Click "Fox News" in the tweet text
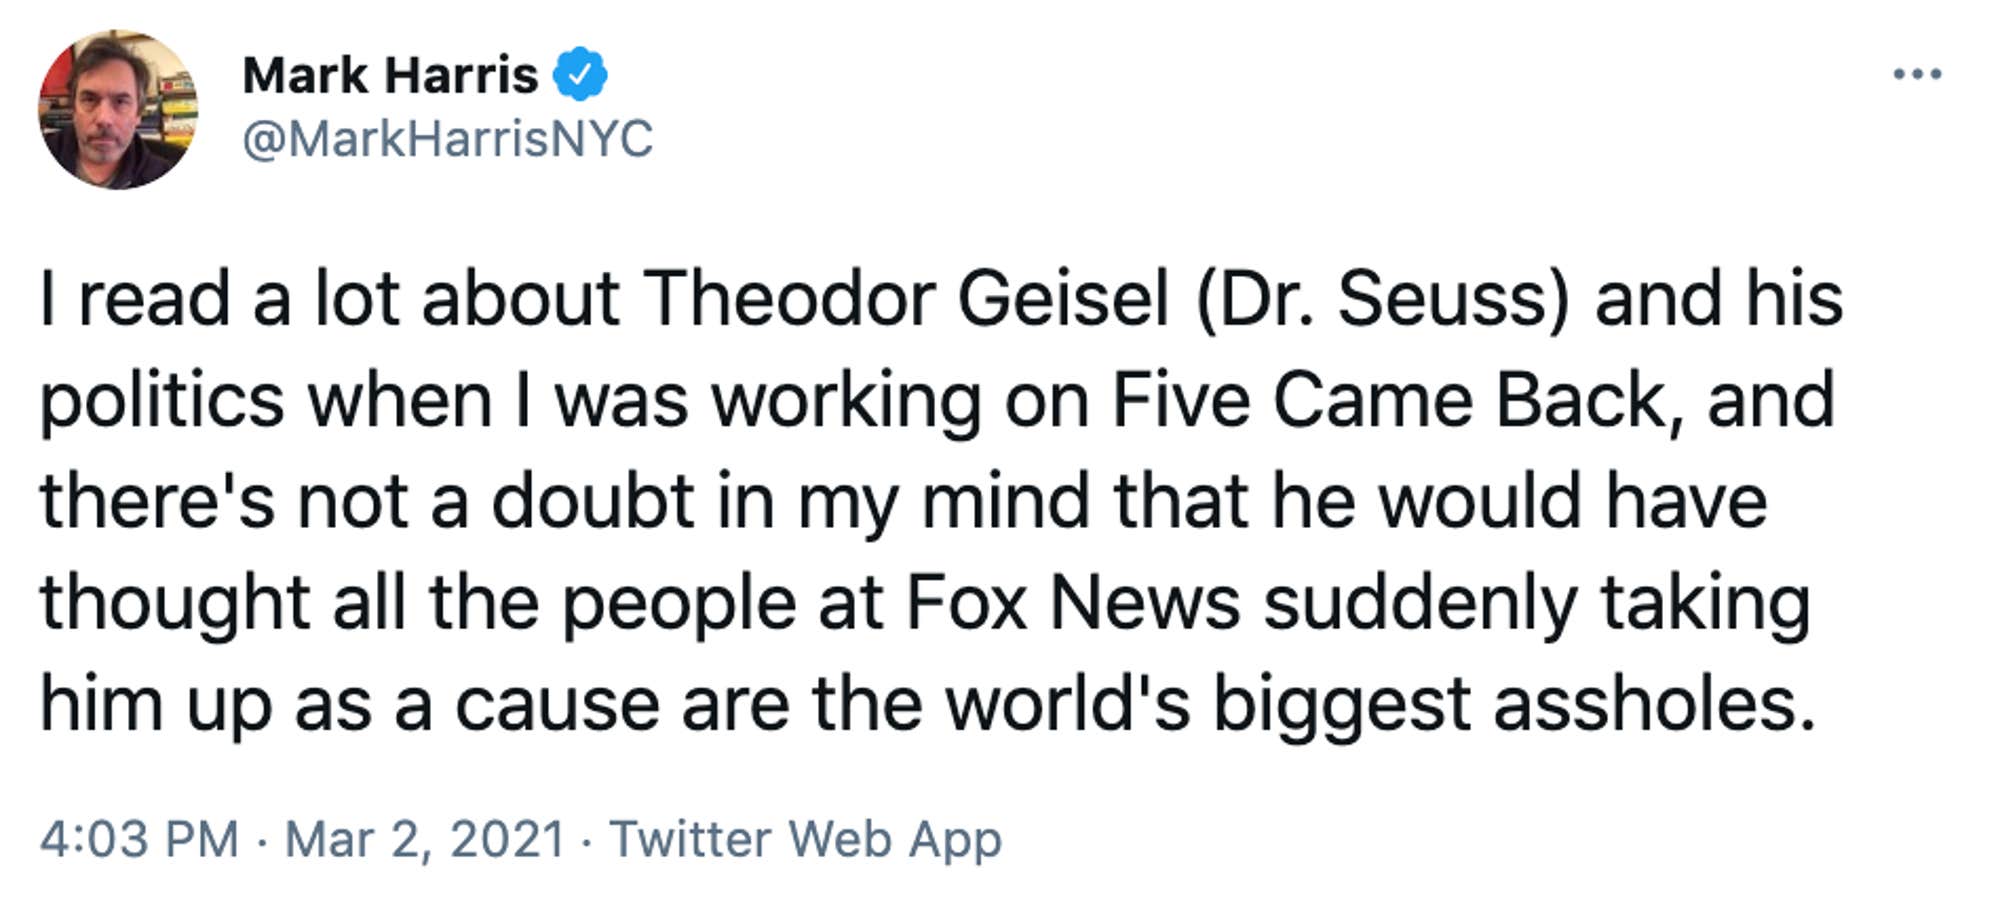The width and height of the screenshot is (2000, 903). click(1073, 602)
